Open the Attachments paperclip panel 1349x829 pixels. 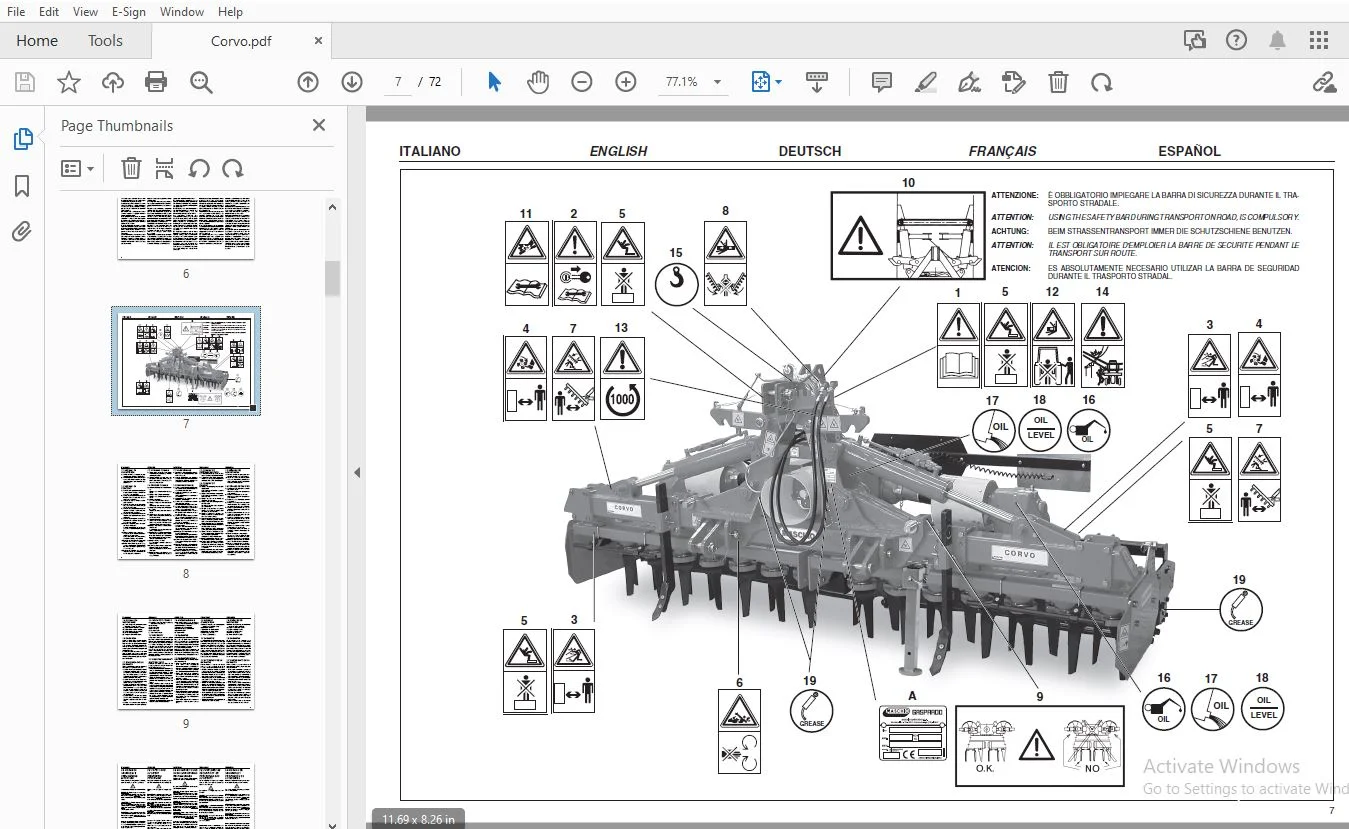[x=22, y=232]
